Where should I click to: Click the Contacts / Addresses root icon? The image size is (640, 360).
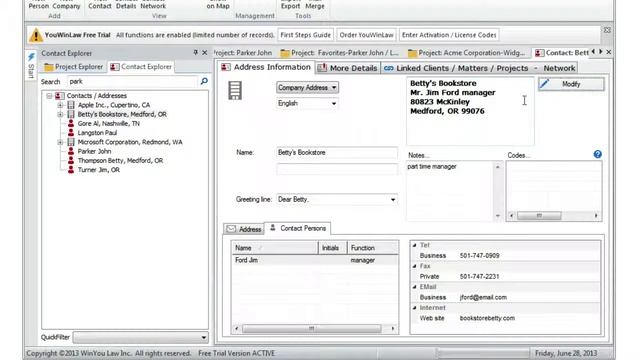pos(60,96)
